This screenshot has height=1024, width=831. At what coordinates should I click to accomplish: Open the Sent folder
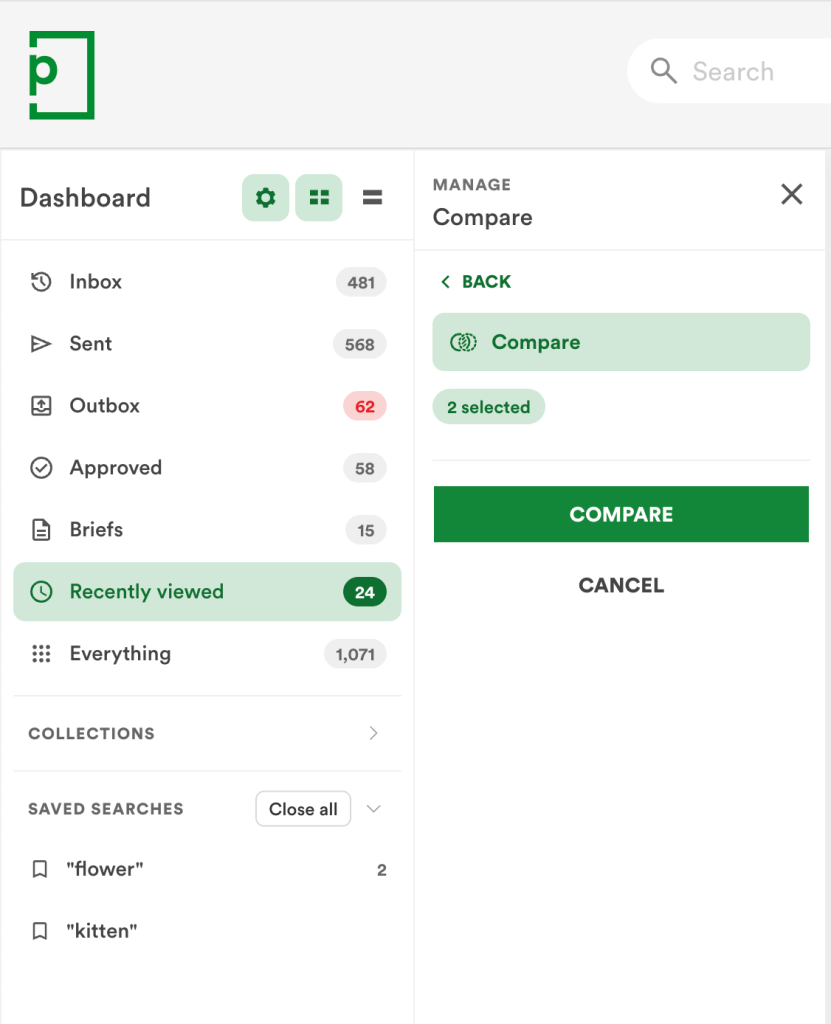pos(207,344)
